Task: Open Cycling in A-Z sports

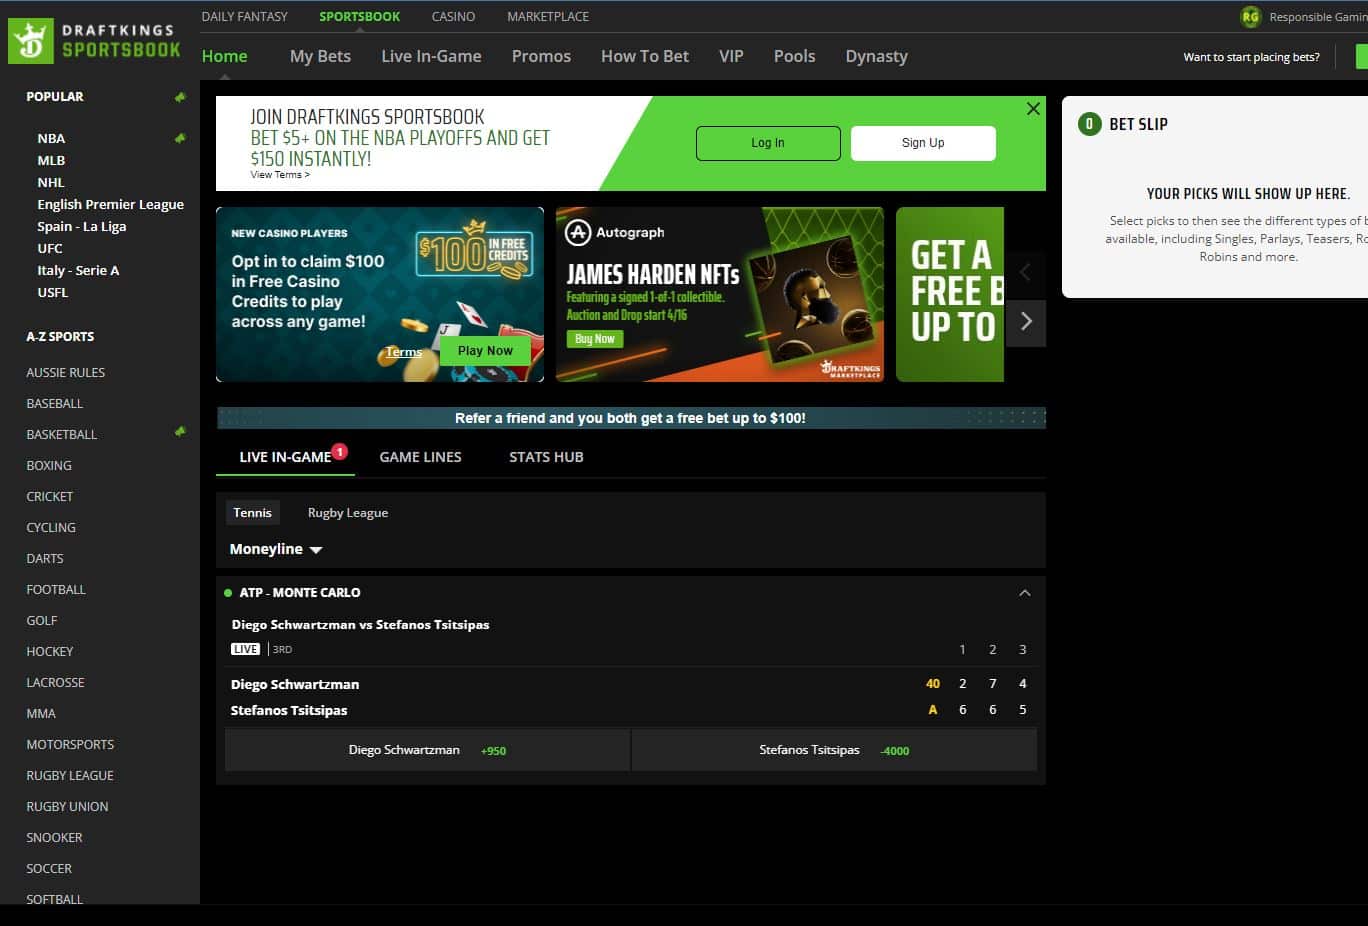Action: point(51,527)
